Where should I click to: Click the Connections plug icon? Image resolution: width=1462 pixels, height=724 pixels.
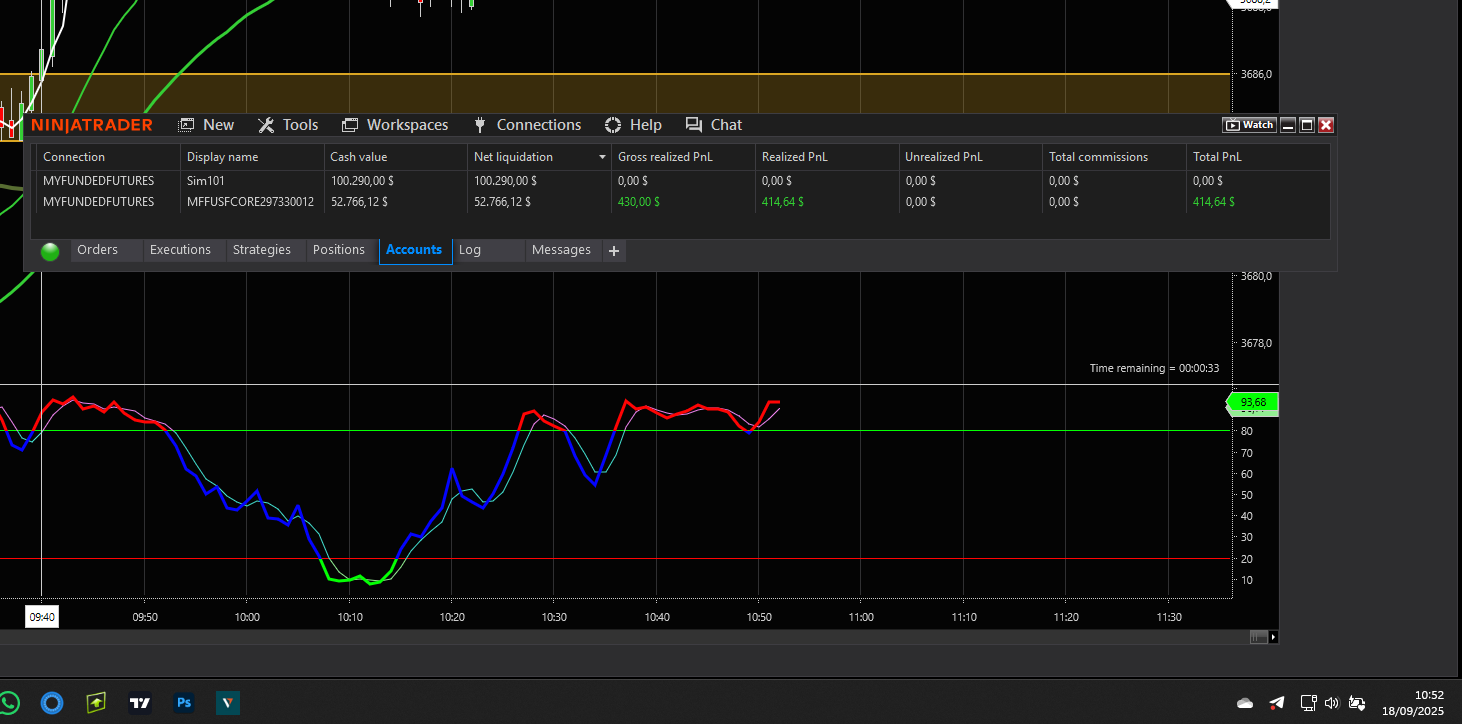(x=479, y=125)
